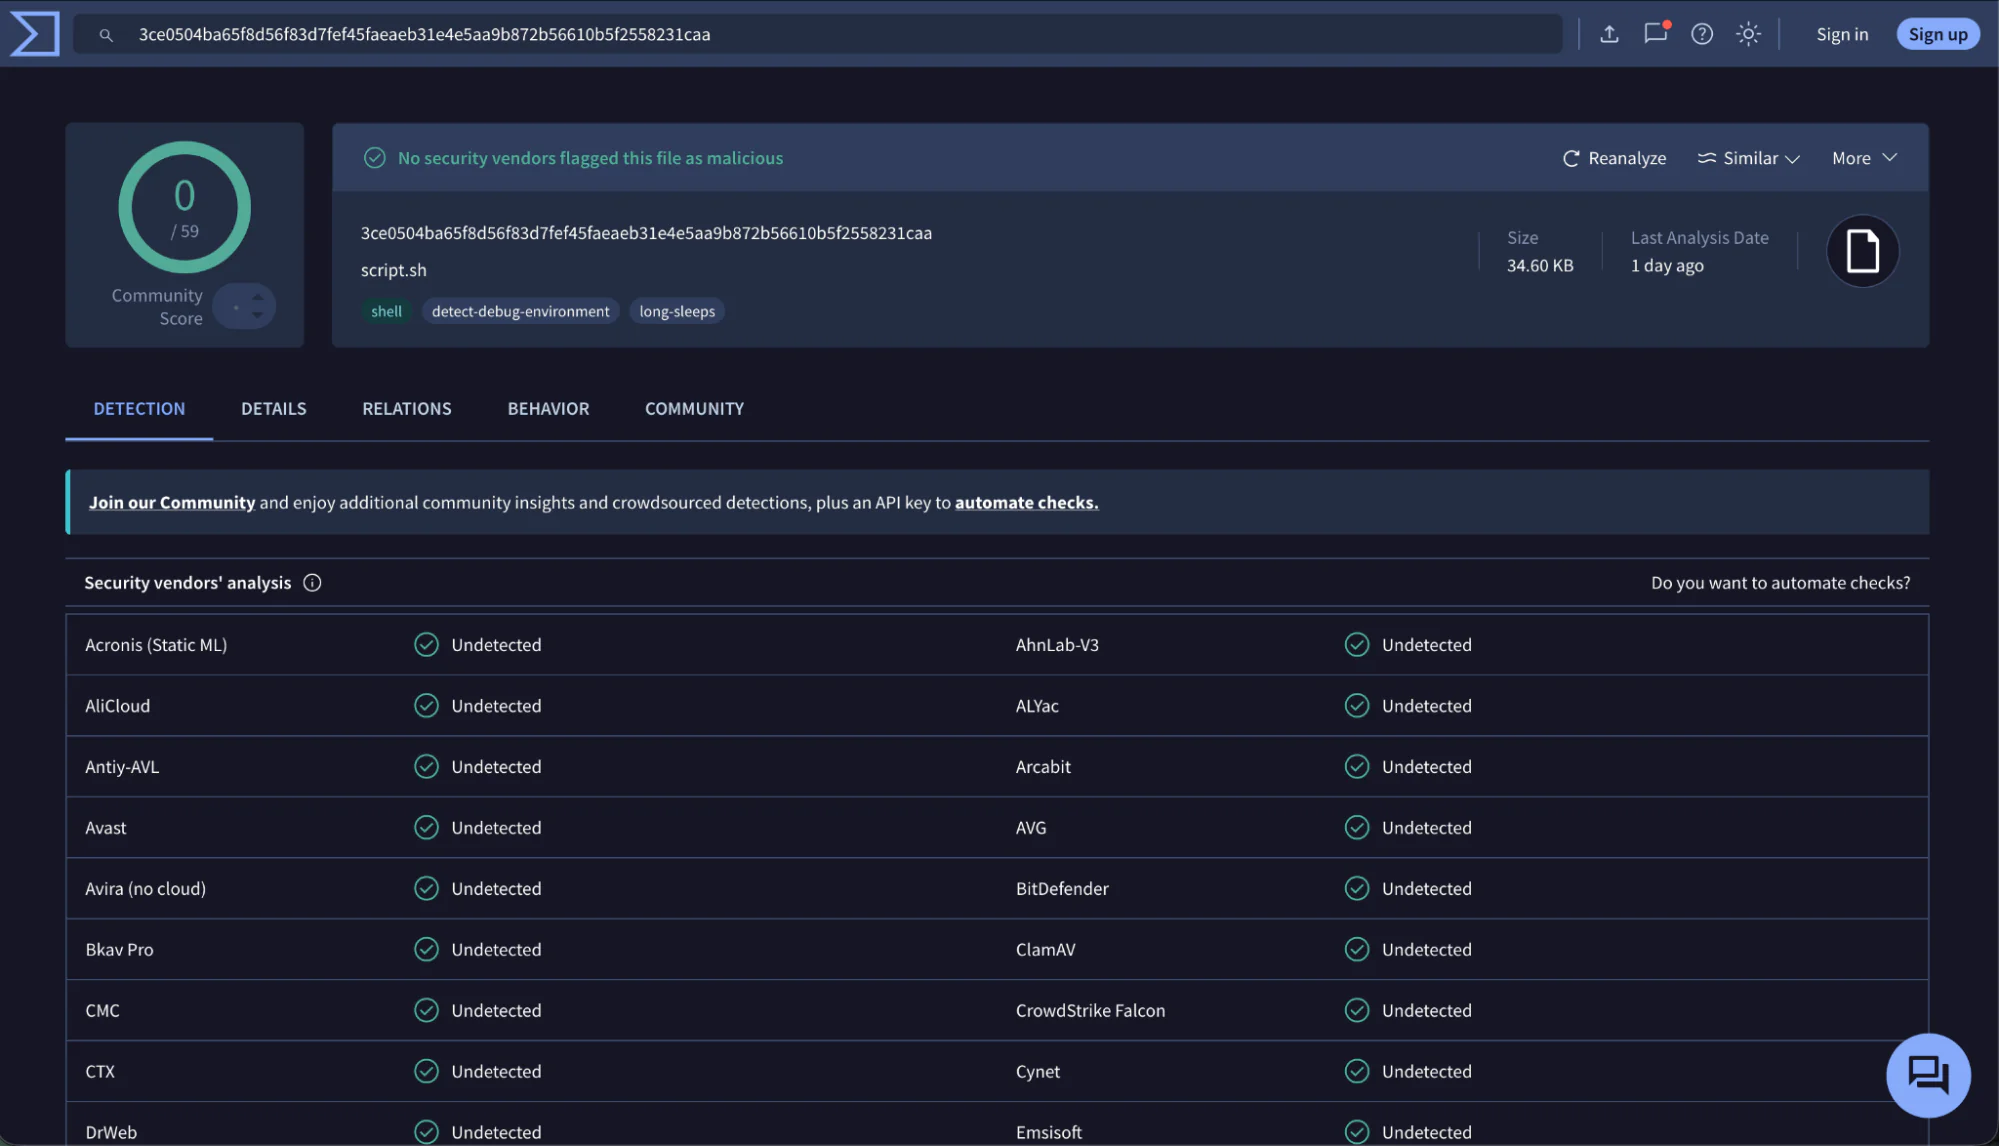Click the check icon in CTX row
This screenshot has width=1999, height=1146.
(426, 1072)
